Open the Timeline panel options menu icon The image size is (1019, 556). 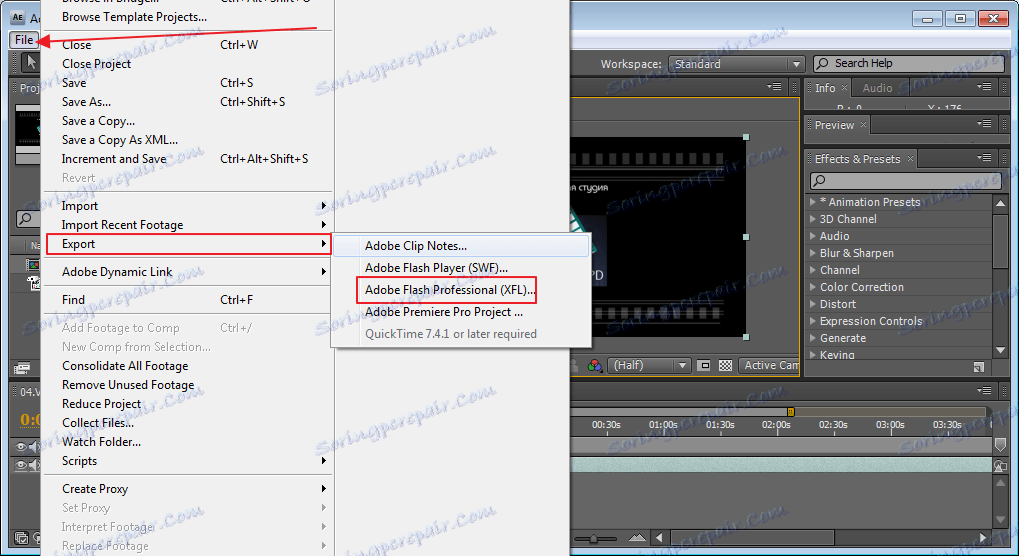(x=984, y=390)
